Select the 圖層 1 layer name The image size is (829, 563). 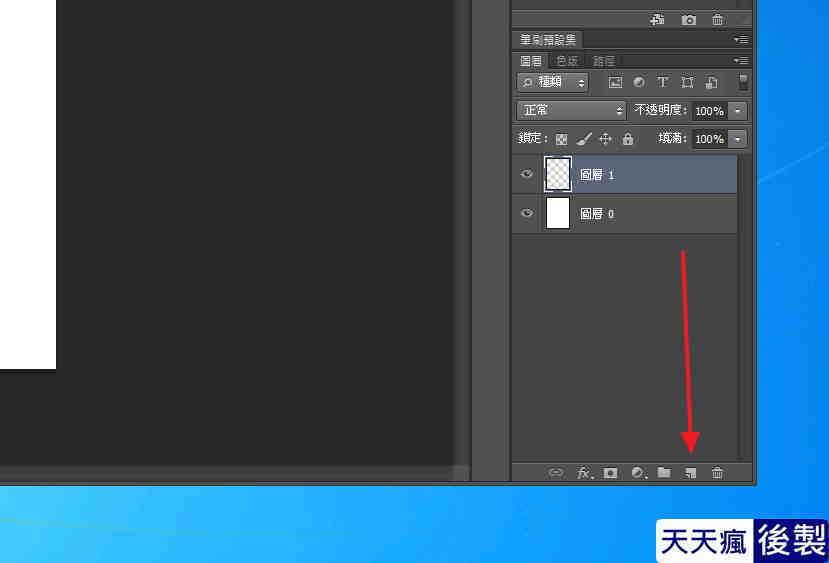(597, 175)
